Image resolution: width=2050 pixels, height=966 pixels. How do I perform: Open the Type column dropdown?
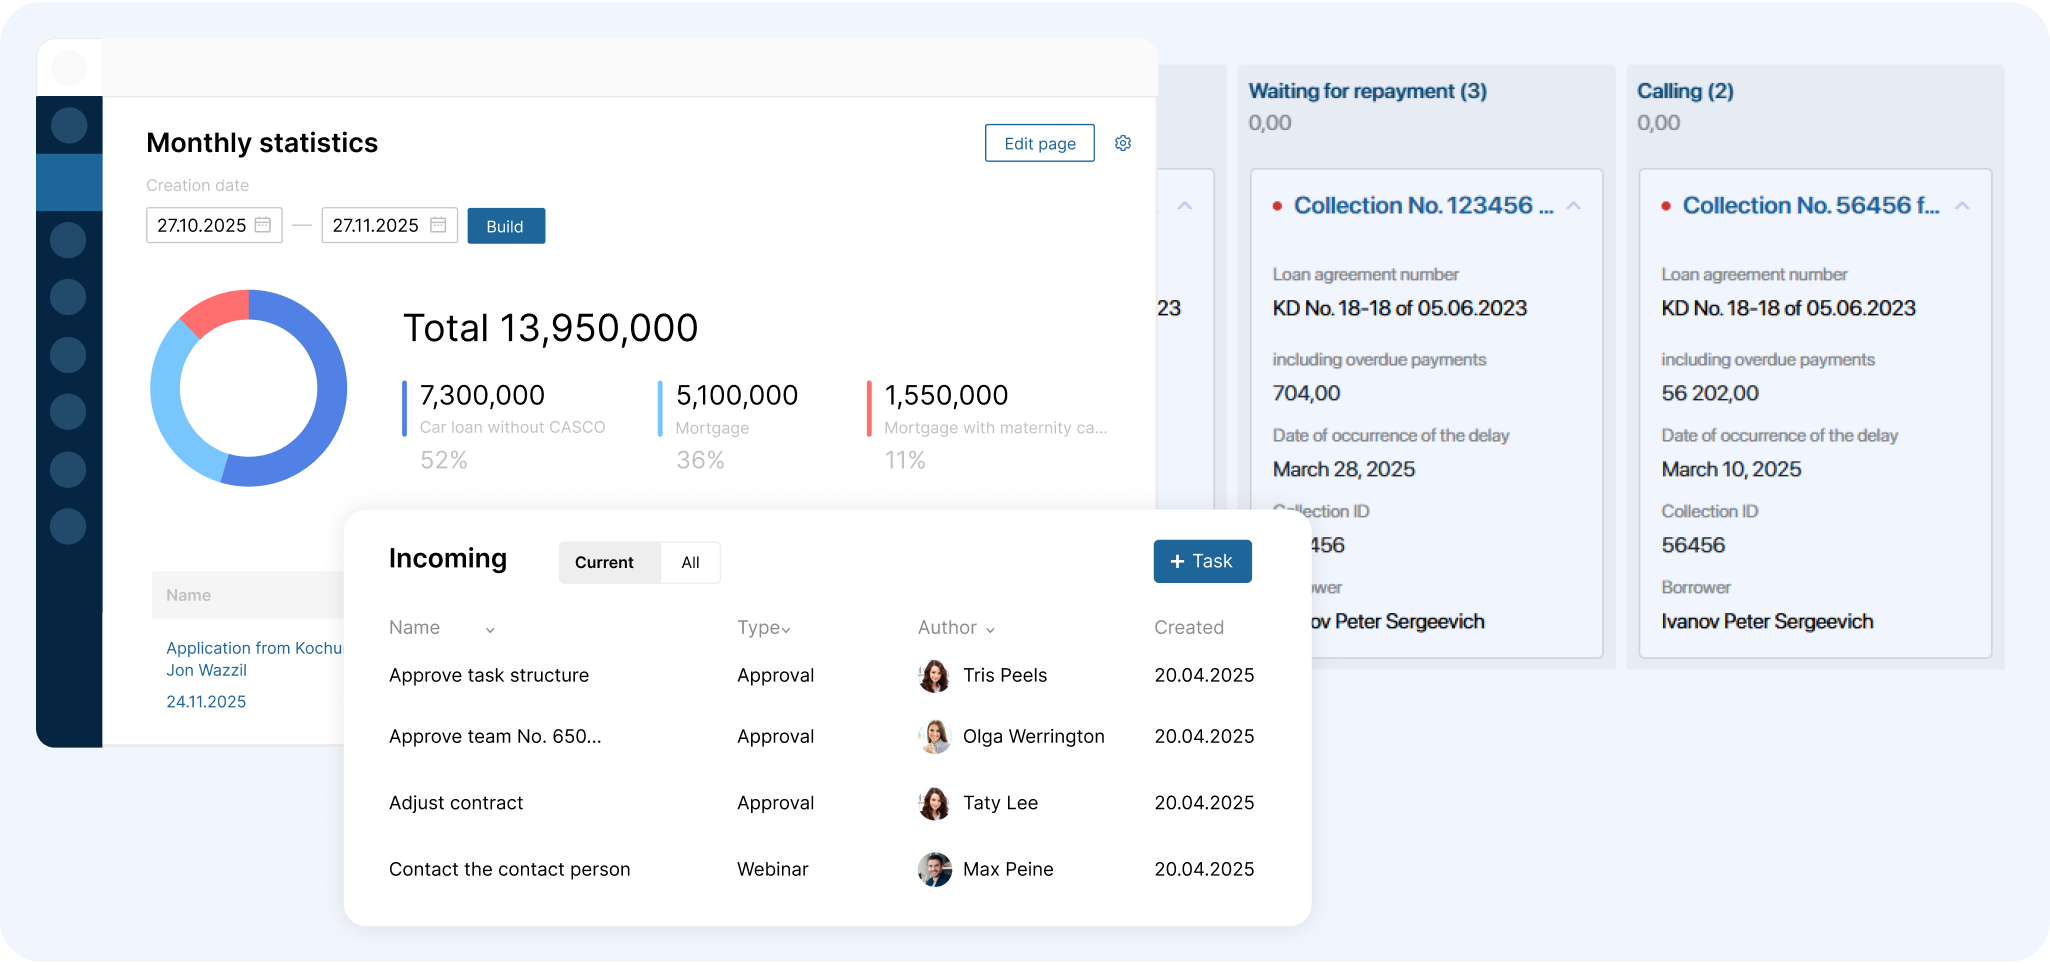786,629
